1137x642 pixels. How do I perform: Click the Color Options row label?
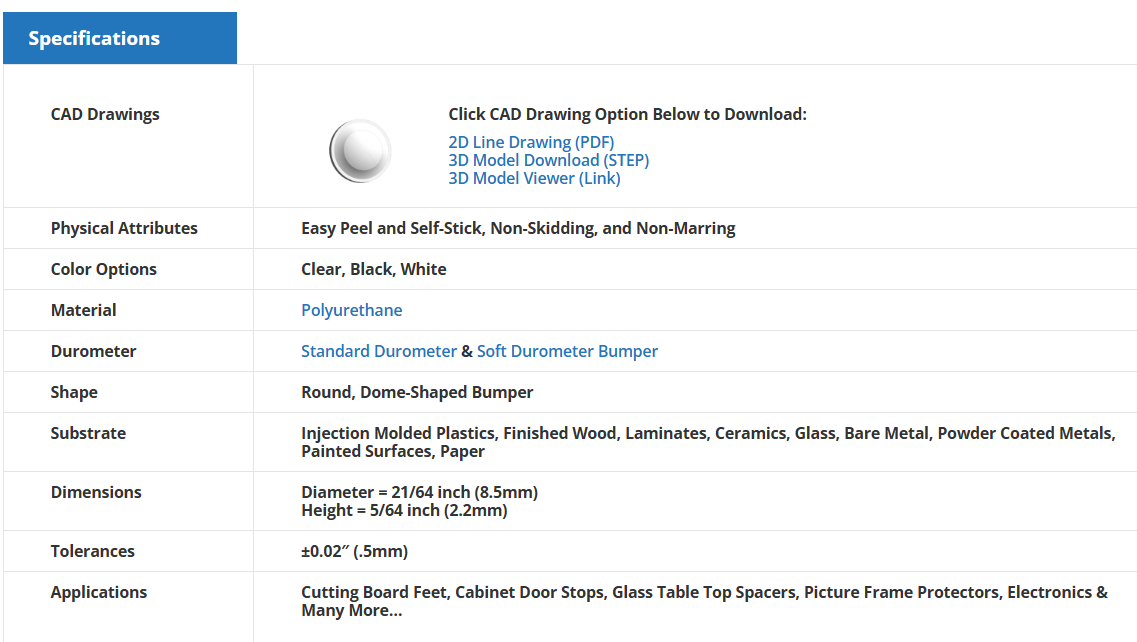[x=104, y=270]
